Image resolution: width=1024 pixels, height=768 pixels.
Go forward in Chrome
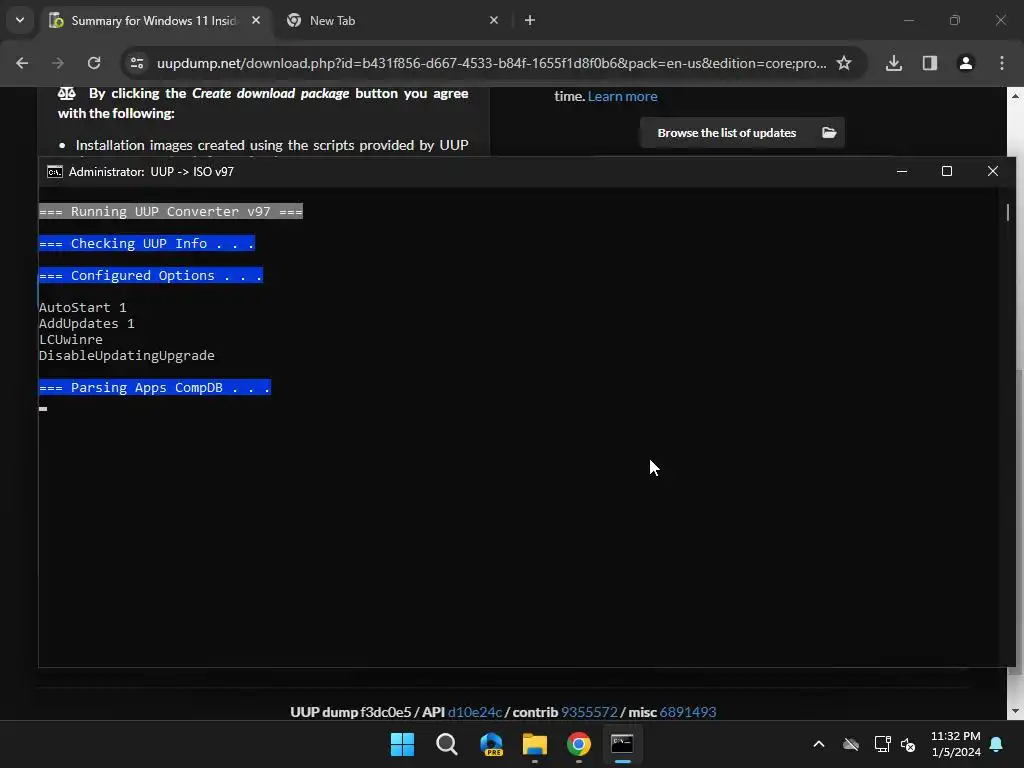58,63
